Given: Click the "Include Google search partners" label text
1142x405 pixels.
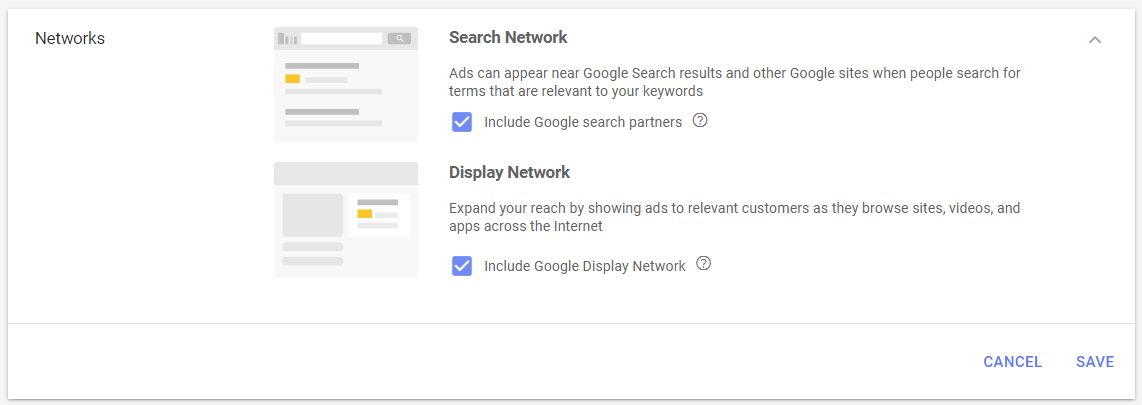Looking at the screenshot, I should [583, 122].
